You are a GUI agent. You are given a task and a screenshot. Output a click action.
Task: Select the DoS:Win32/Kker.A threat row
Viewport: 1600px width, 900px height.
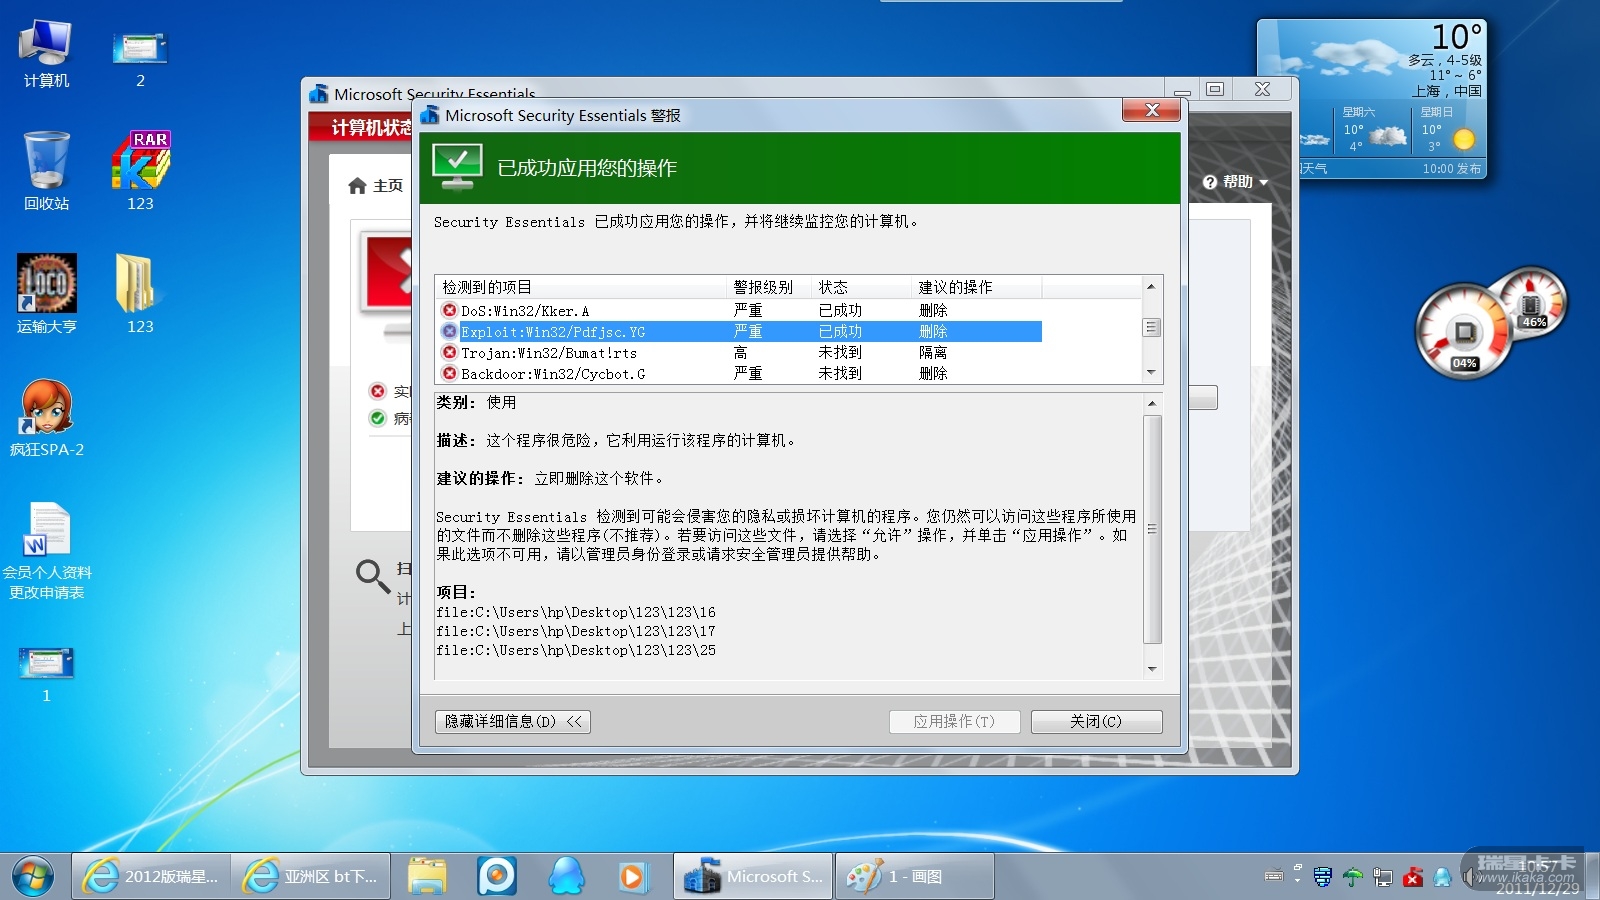point(740,310)
